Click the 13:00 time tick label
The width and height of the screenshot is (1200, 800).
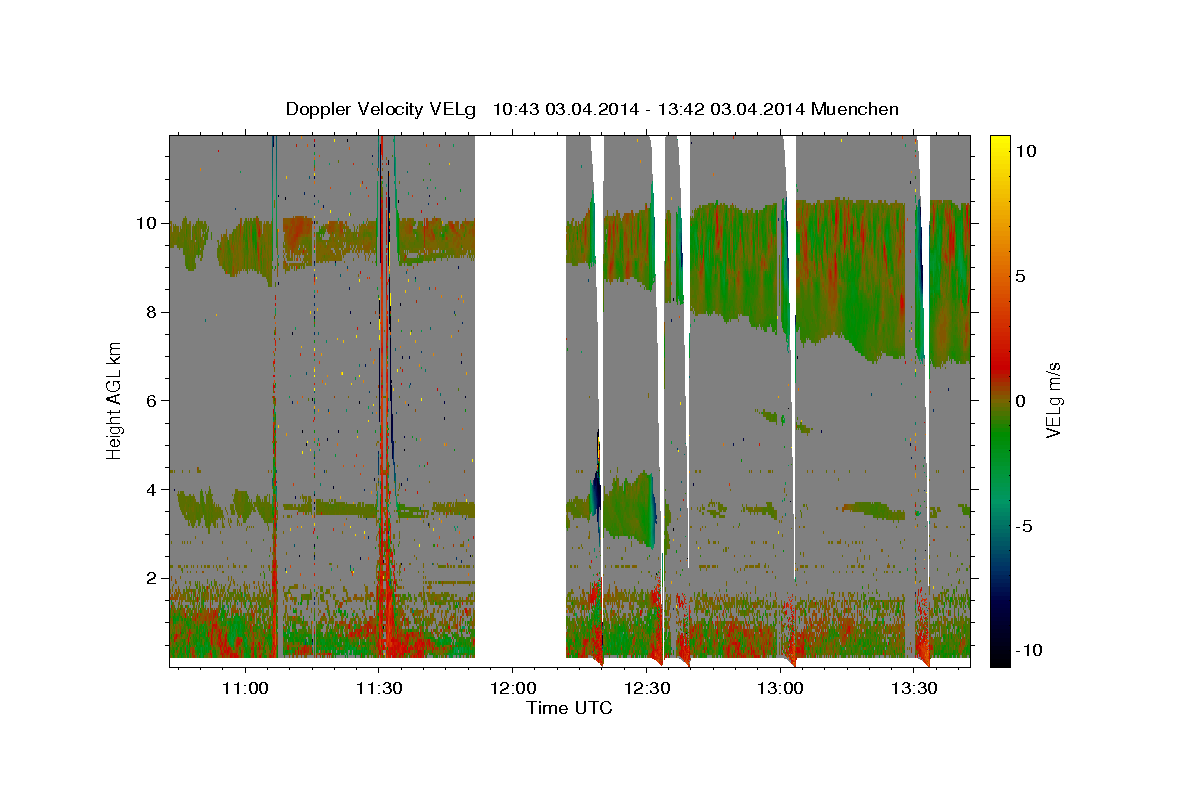pos(781,688)
